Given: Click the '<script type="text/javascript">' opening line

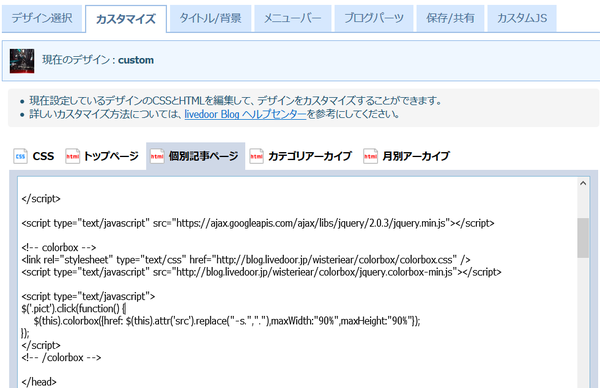Looking at the screenshot, I should tap(88, 297).
